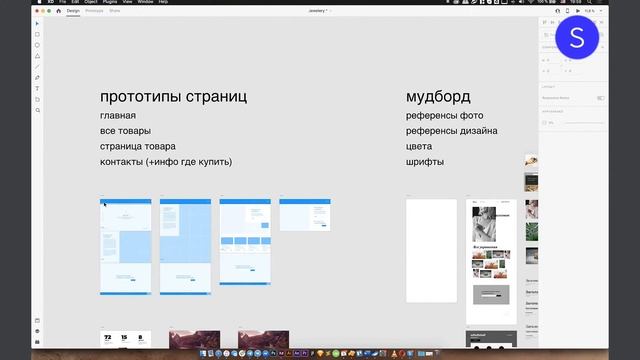640x360 pixels.
Task: Click the first align icon in the right panel
Action: pyautogui.click(x=544, y=22)
